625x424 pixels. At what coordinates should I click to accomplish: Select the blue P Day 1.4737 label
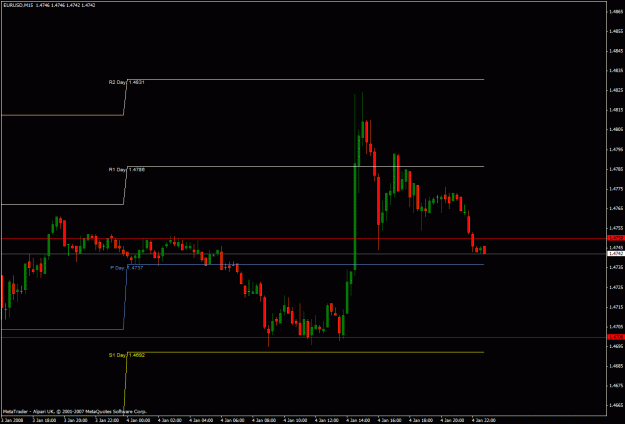pyautogui.click(x=126, y=268)
